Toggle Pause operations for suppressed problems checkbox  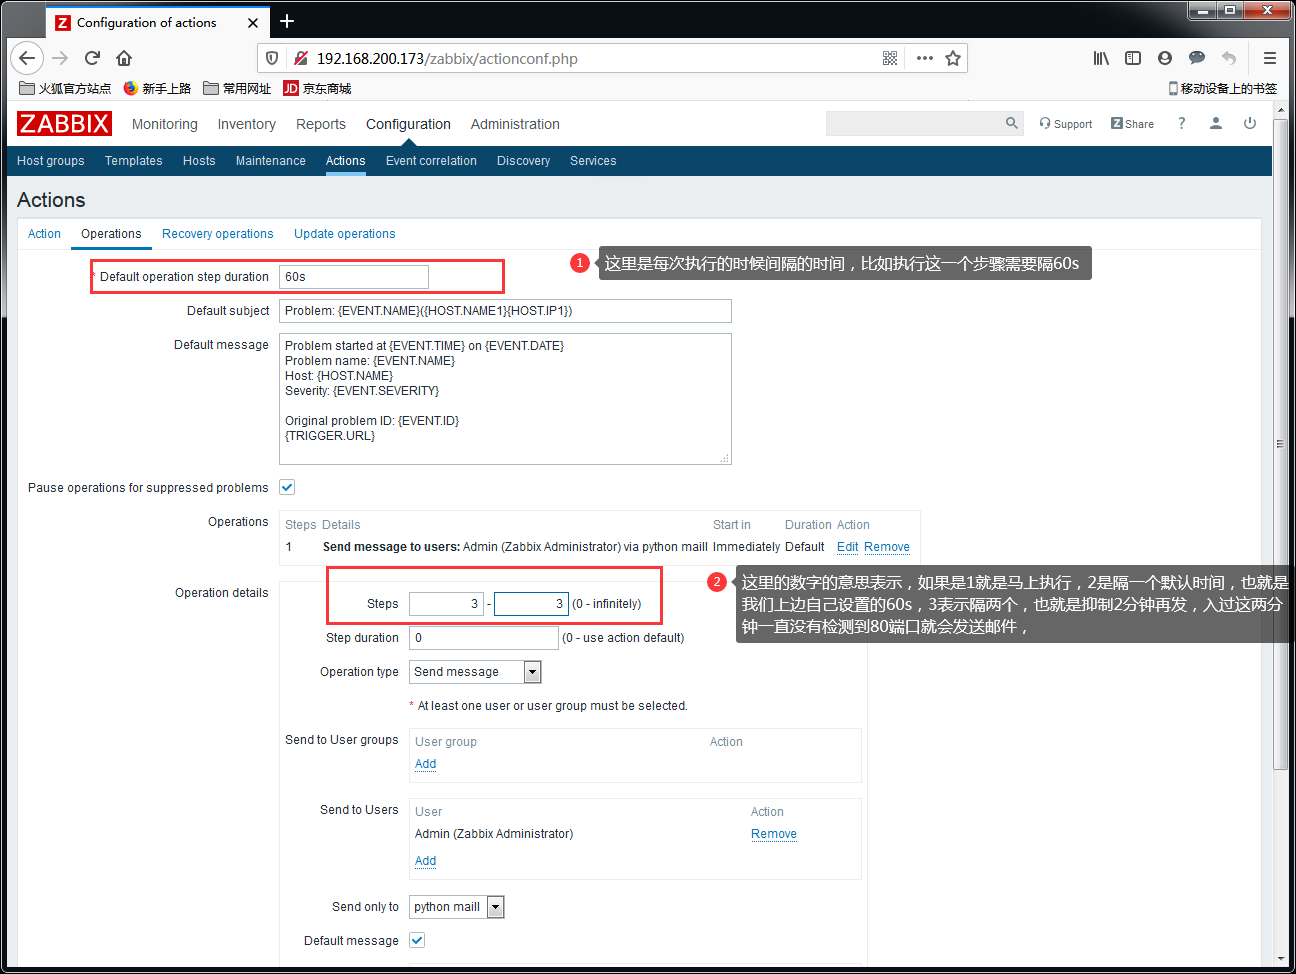pyautogui.click(x=287, y=487)
